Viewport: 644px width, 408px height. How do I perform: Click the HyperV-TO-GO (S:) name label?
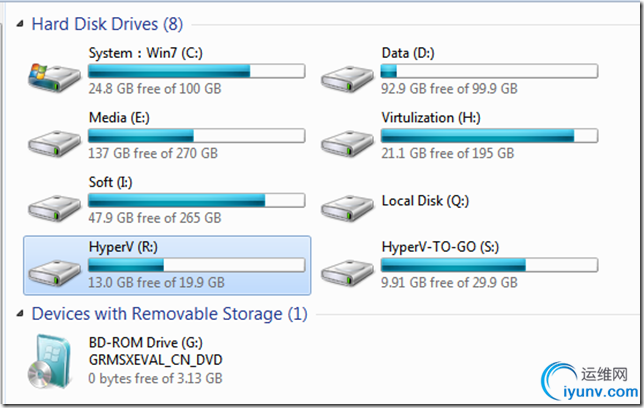440,247
